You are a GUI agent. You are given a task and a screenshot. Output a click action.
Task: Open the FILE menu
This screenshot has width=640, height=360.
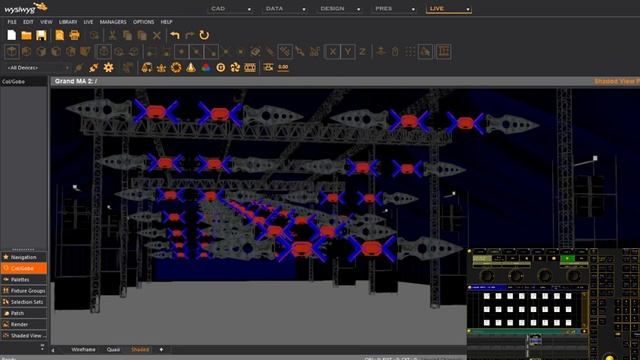[x=12, y=22]
